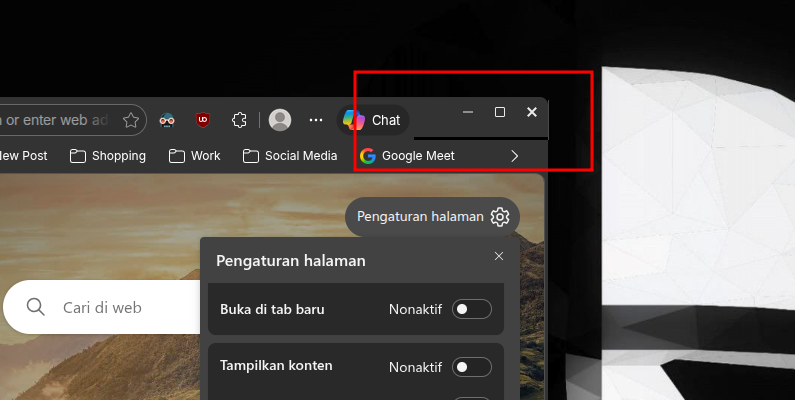795x400 pixels.
Task: Toggle the Buka di tab baru switch
Action: pos(471,309)
